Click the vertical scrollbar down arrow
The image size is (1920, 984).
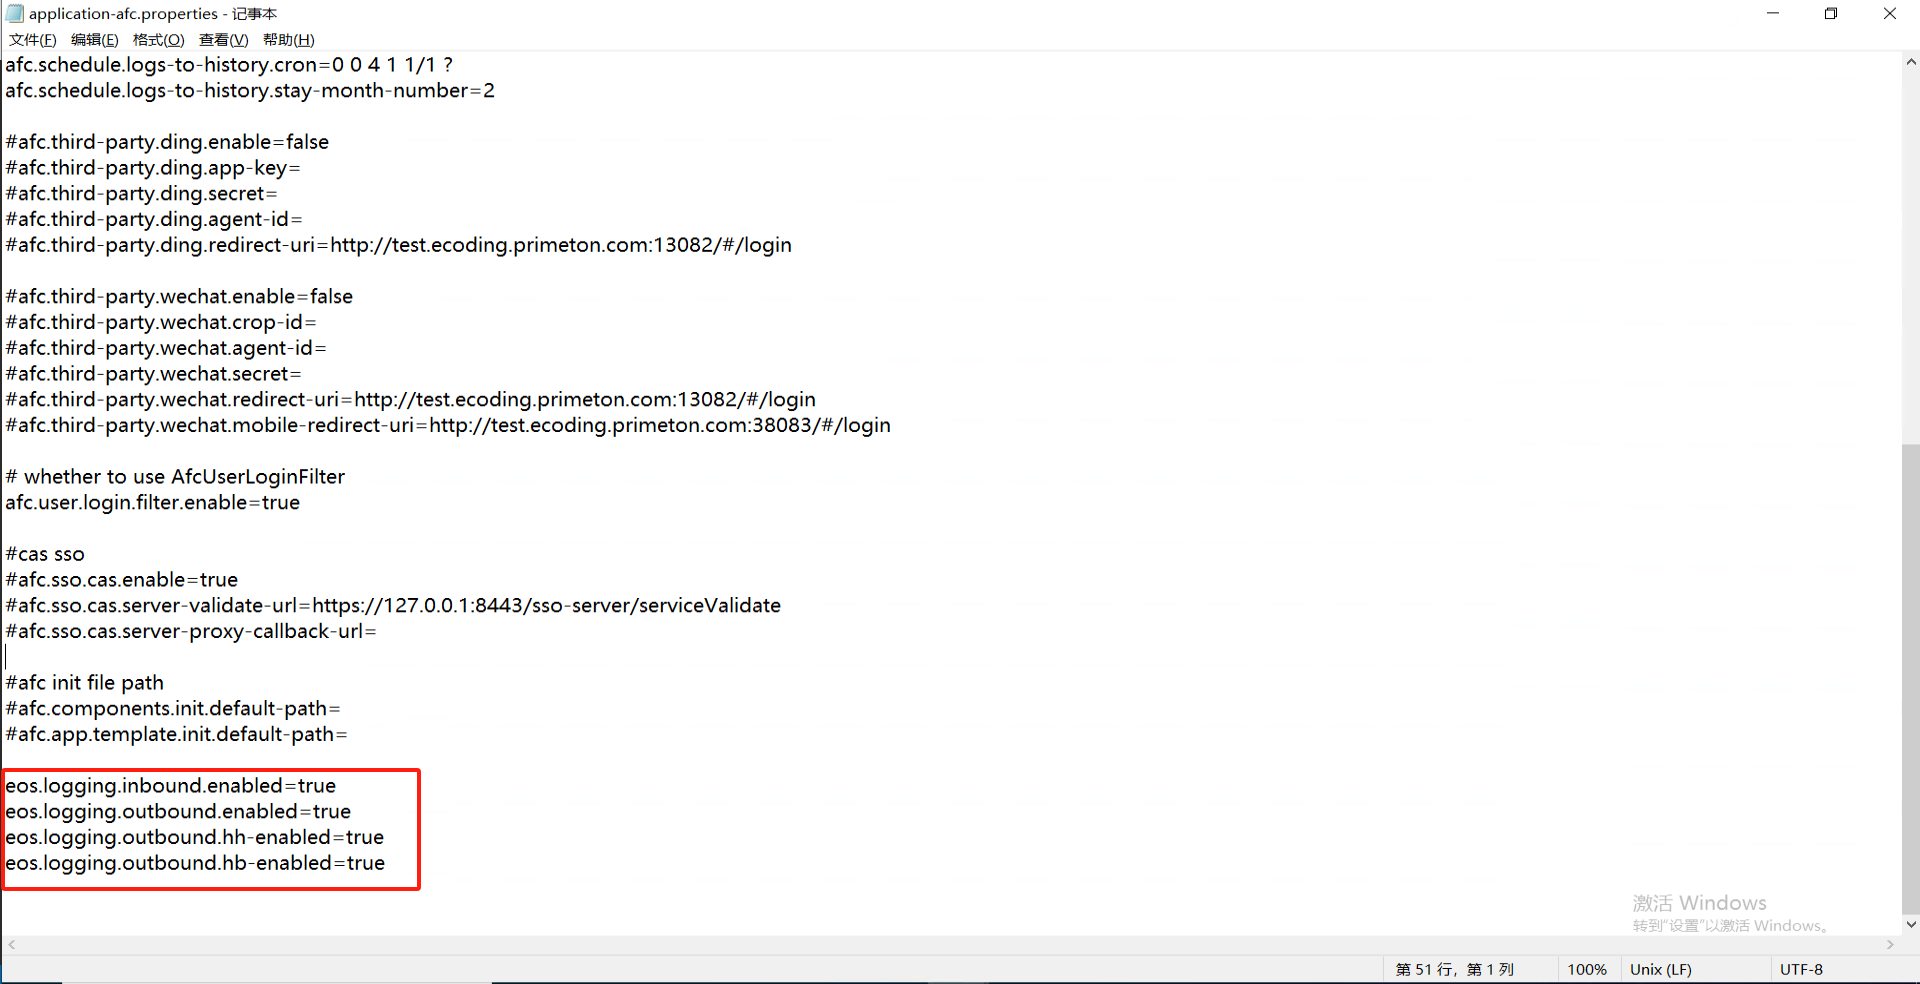[x=1911, y=925]
